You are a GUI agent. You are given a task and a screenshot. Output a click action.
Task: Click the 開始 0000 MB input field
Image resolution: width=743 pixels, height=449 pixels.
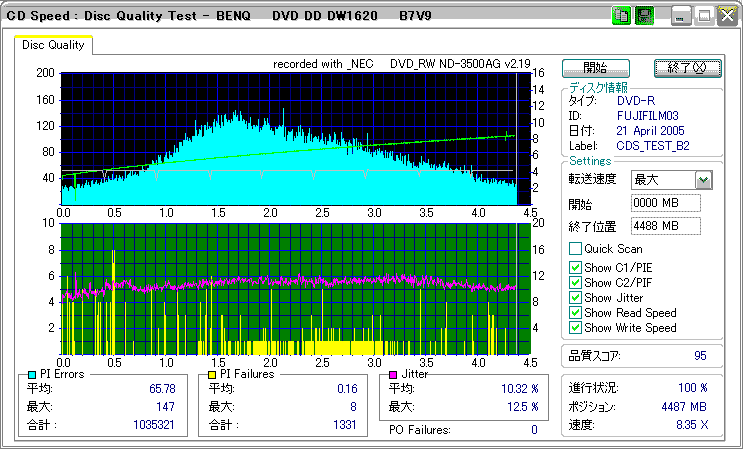666,203
